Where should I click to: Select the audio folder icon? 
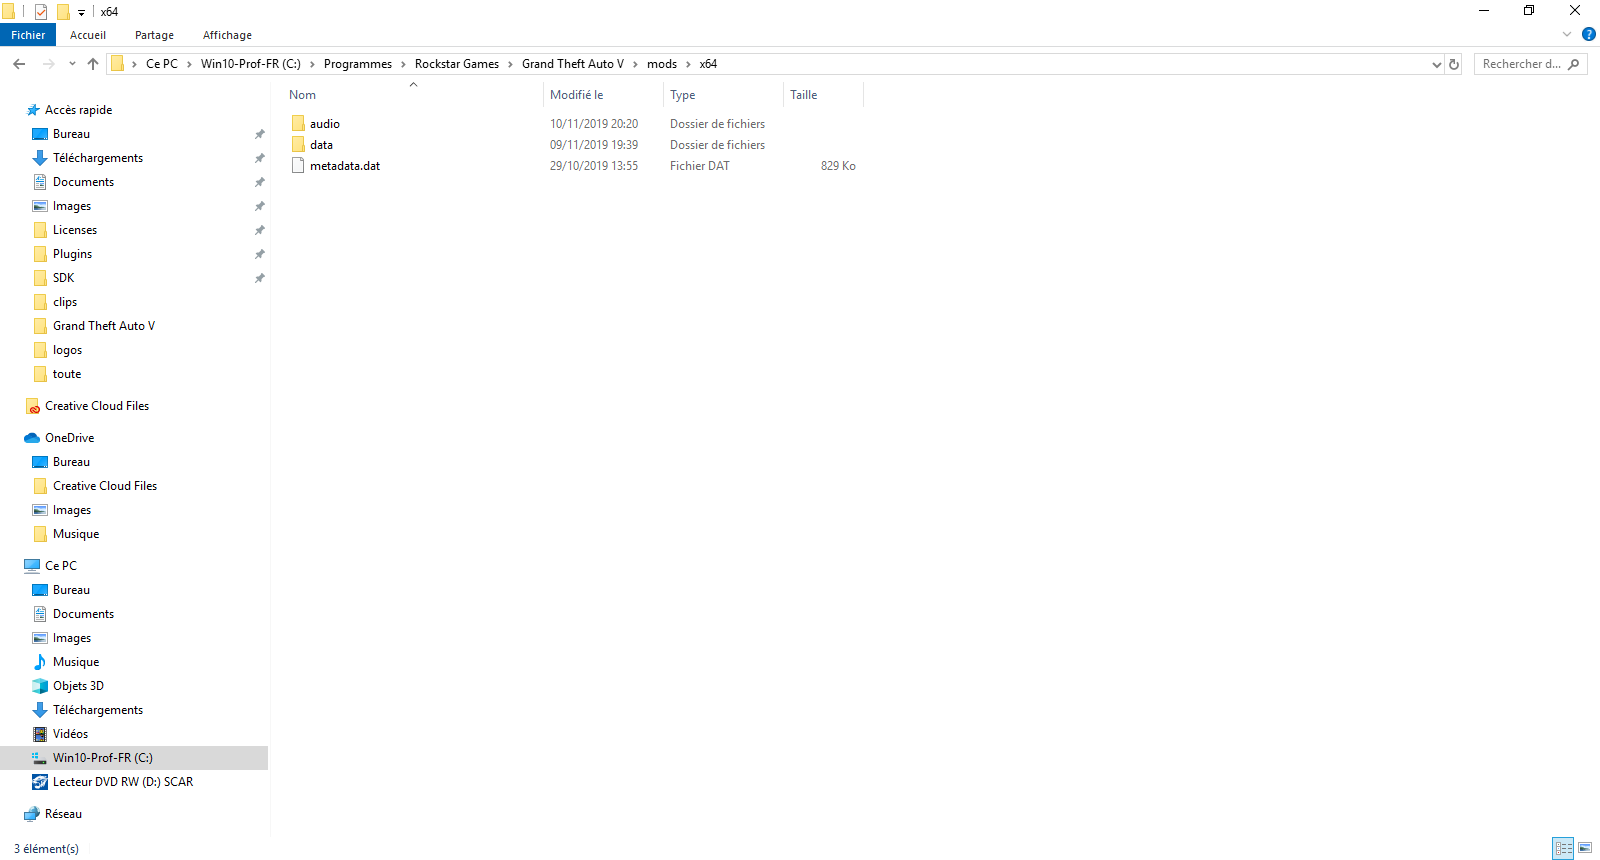[x=298, y=124]
